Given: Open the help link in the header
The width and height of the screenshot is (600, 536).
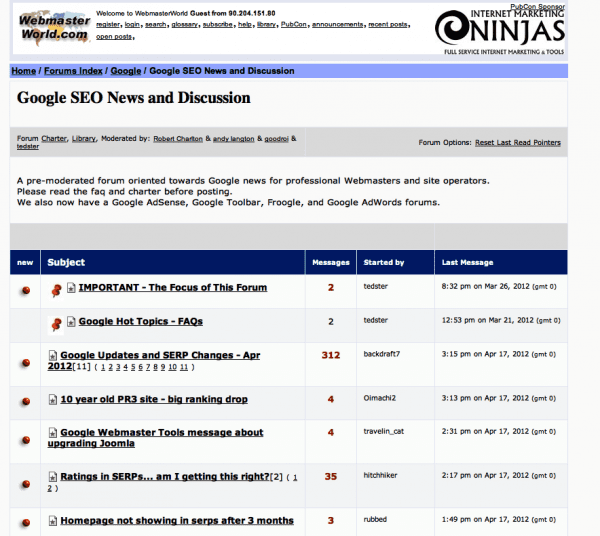Looking at the screenshot, I should (x=245, y=24).
